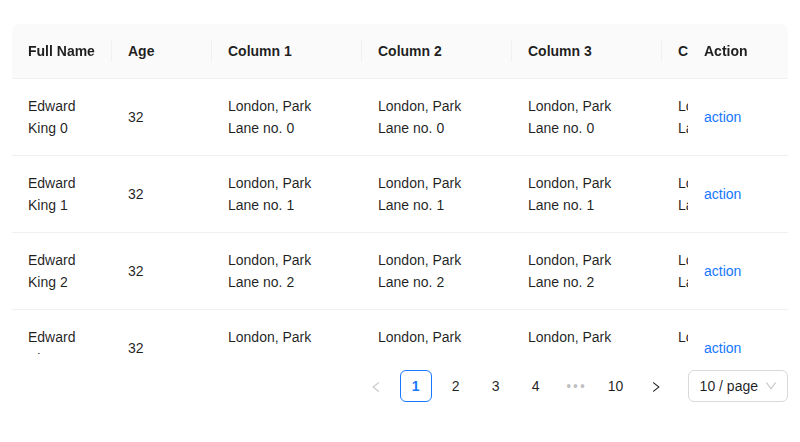Click action link for Edward King 1

pos(722,194)
